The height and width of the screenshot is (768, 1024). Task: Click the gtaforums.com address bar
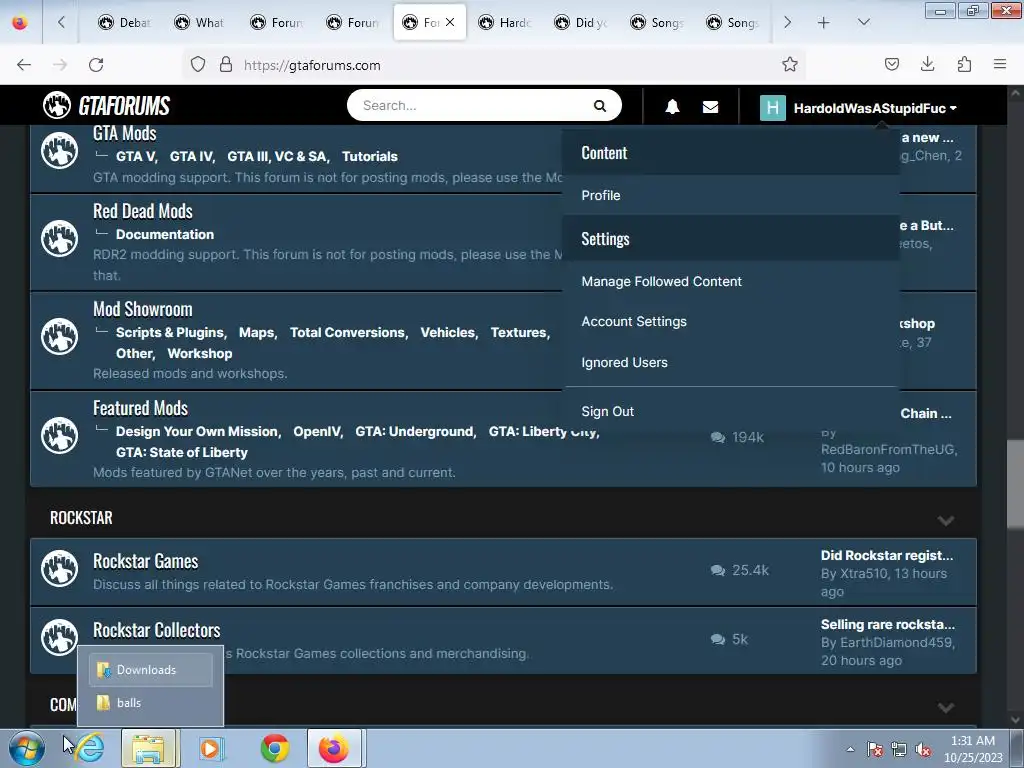point(496,65)
